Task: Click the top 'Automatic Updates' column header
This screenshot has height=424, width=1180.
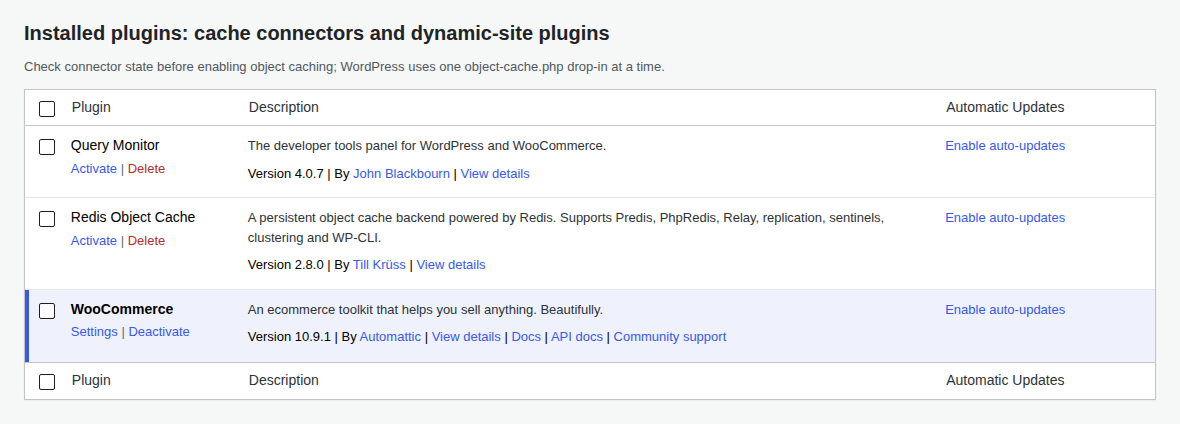Action: click(1005, 108)
